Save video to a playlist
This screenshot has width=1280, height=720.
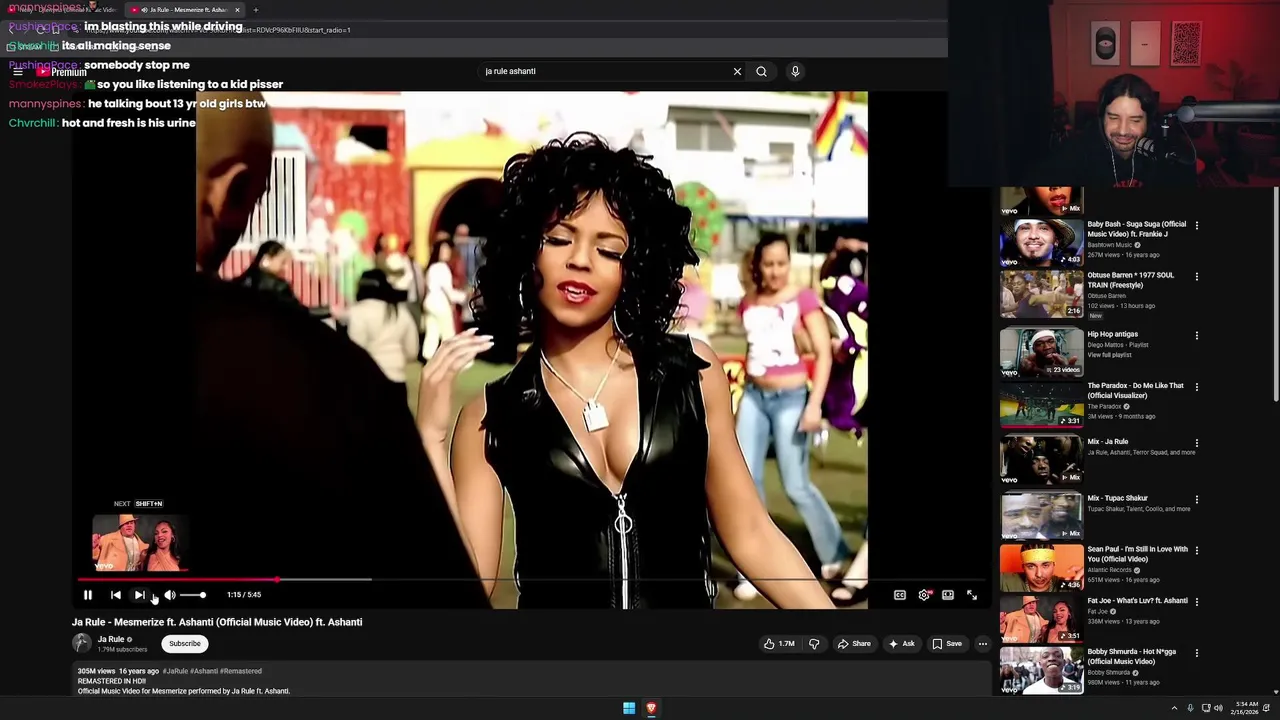click(x=946, y=644)
